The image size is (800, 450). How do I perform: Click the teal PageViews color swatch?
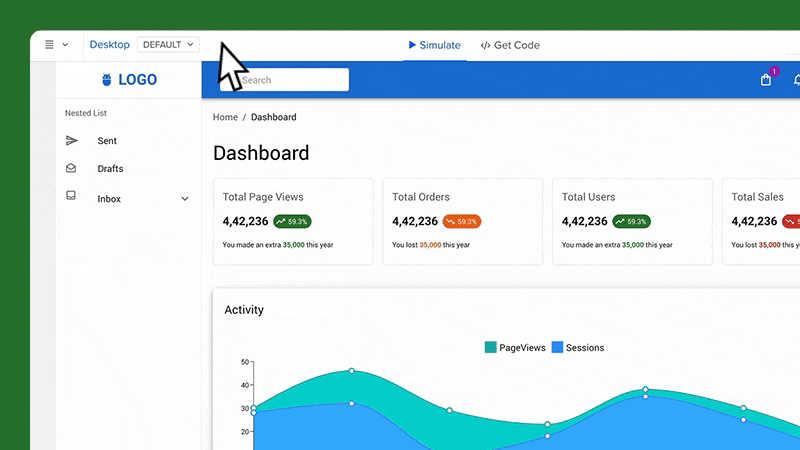pyautogui.click(x=491, y=348)
